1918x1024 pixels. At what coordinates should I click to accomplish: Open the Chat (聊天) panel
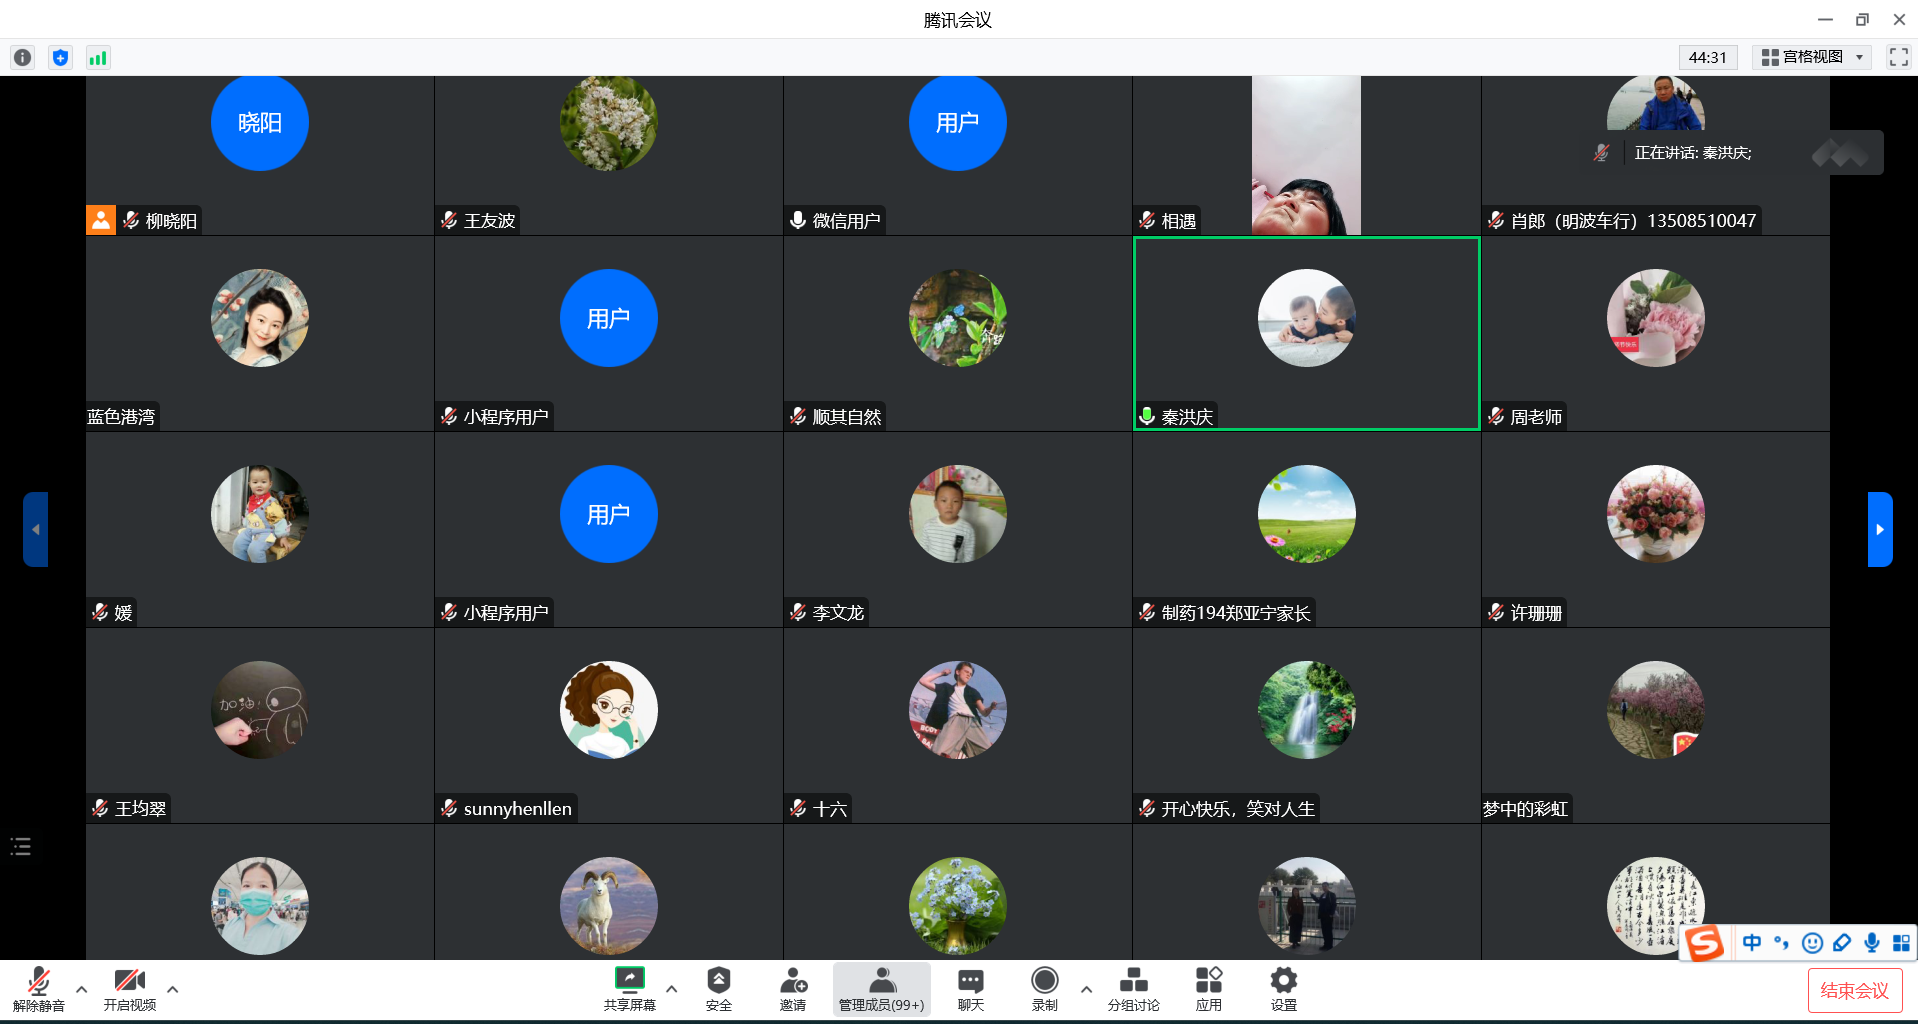(x=970, y=988)
